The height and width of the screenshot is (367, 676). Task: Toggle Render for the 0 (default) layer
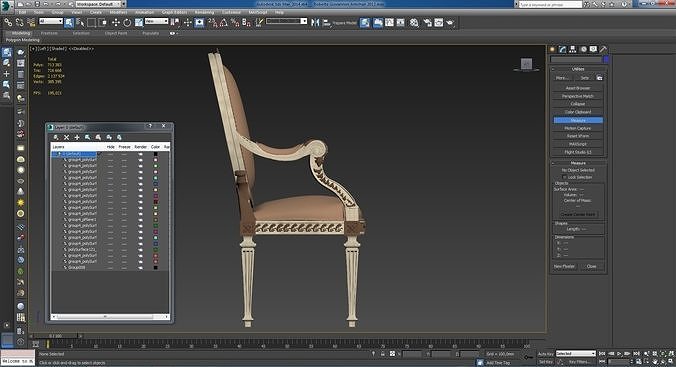click(140, 154)
